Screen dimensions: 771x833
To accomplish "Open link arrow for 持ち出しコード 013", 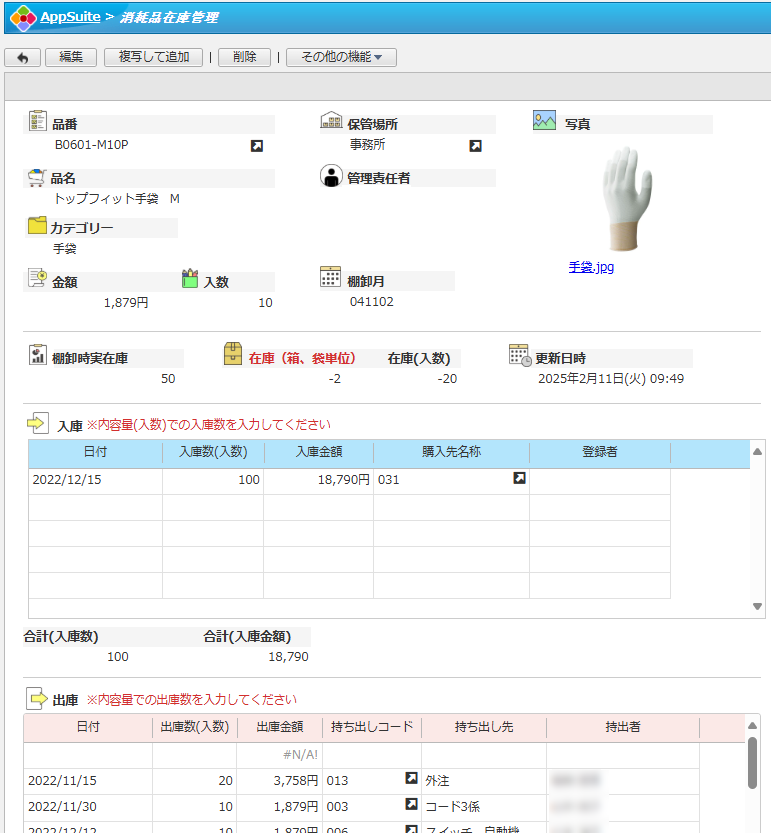I will (411, 778).
